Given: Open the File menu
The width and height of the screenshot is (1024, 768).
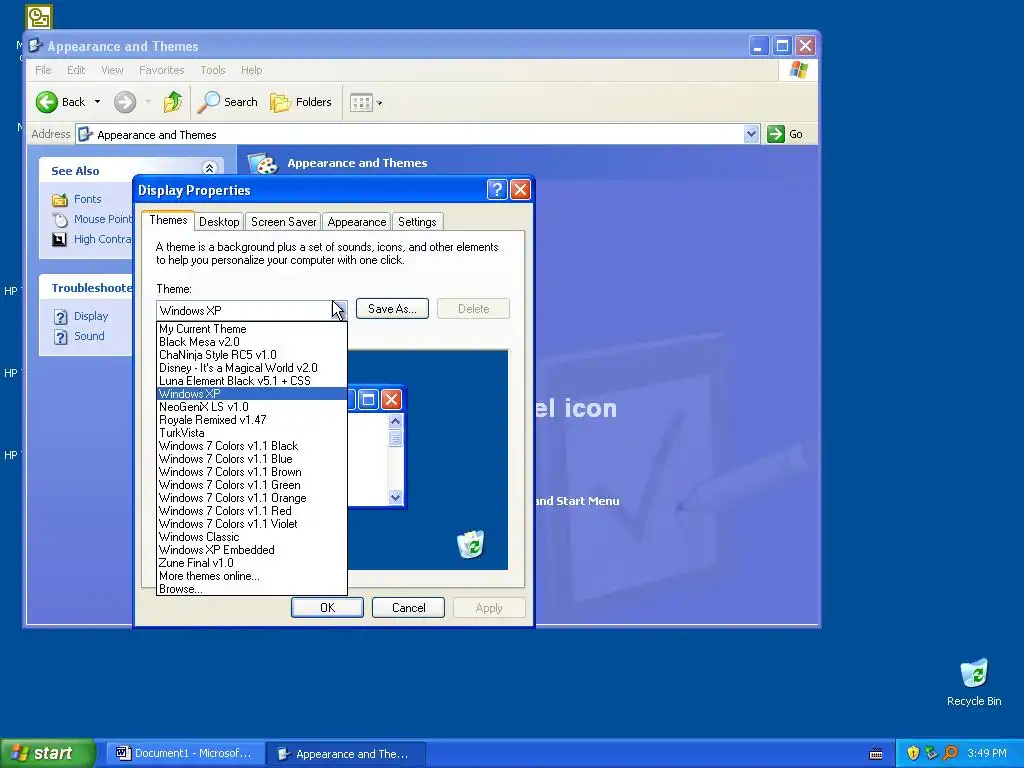Looking at the screenshot, I should coord(43,70).
